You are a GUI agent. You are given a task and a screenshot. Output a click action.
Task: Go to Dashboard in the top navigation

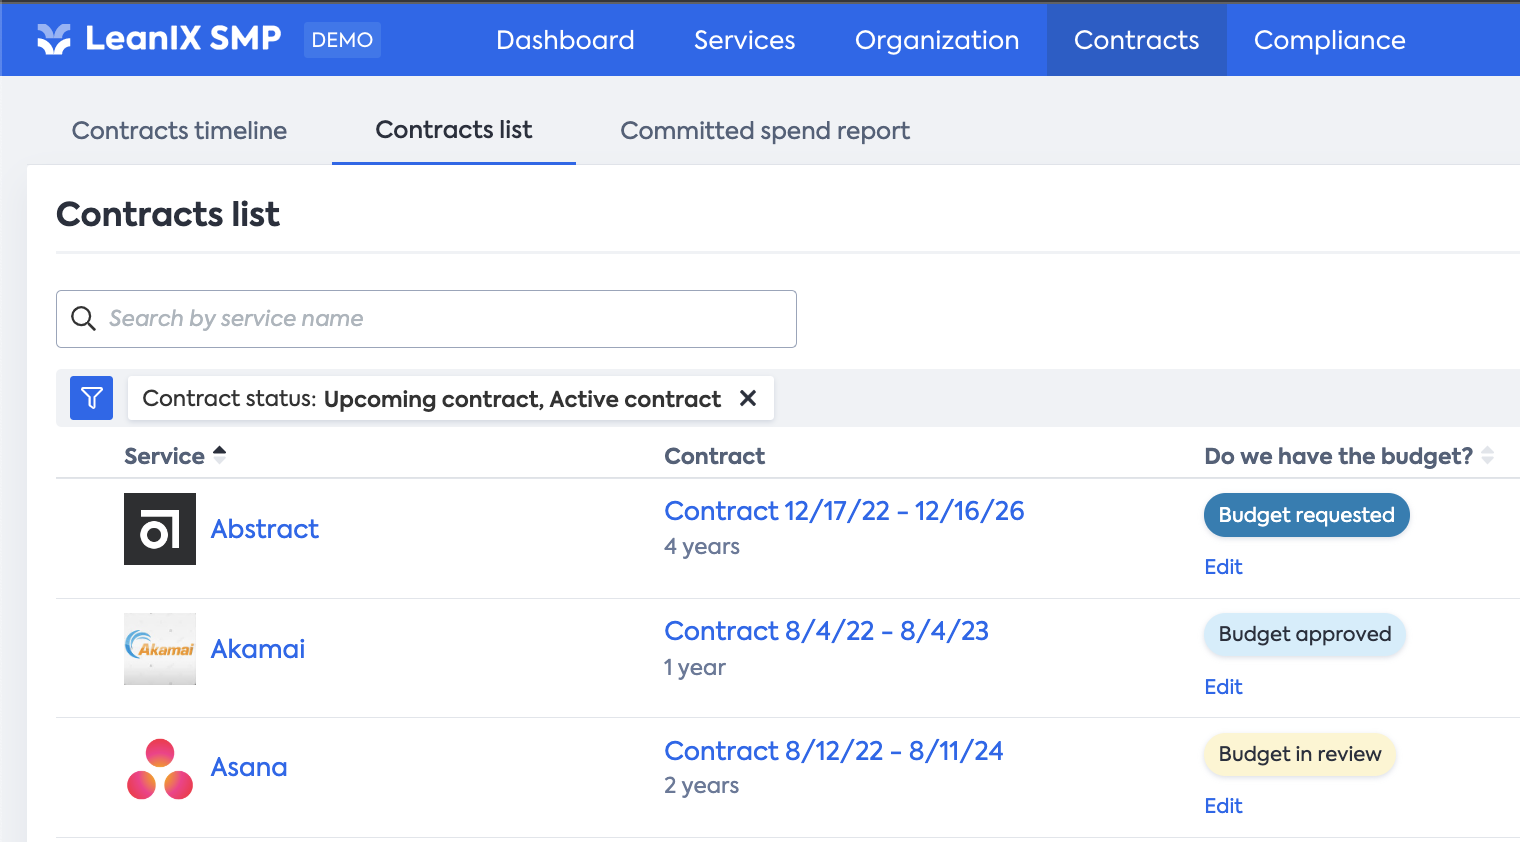(x=565, y=40)
